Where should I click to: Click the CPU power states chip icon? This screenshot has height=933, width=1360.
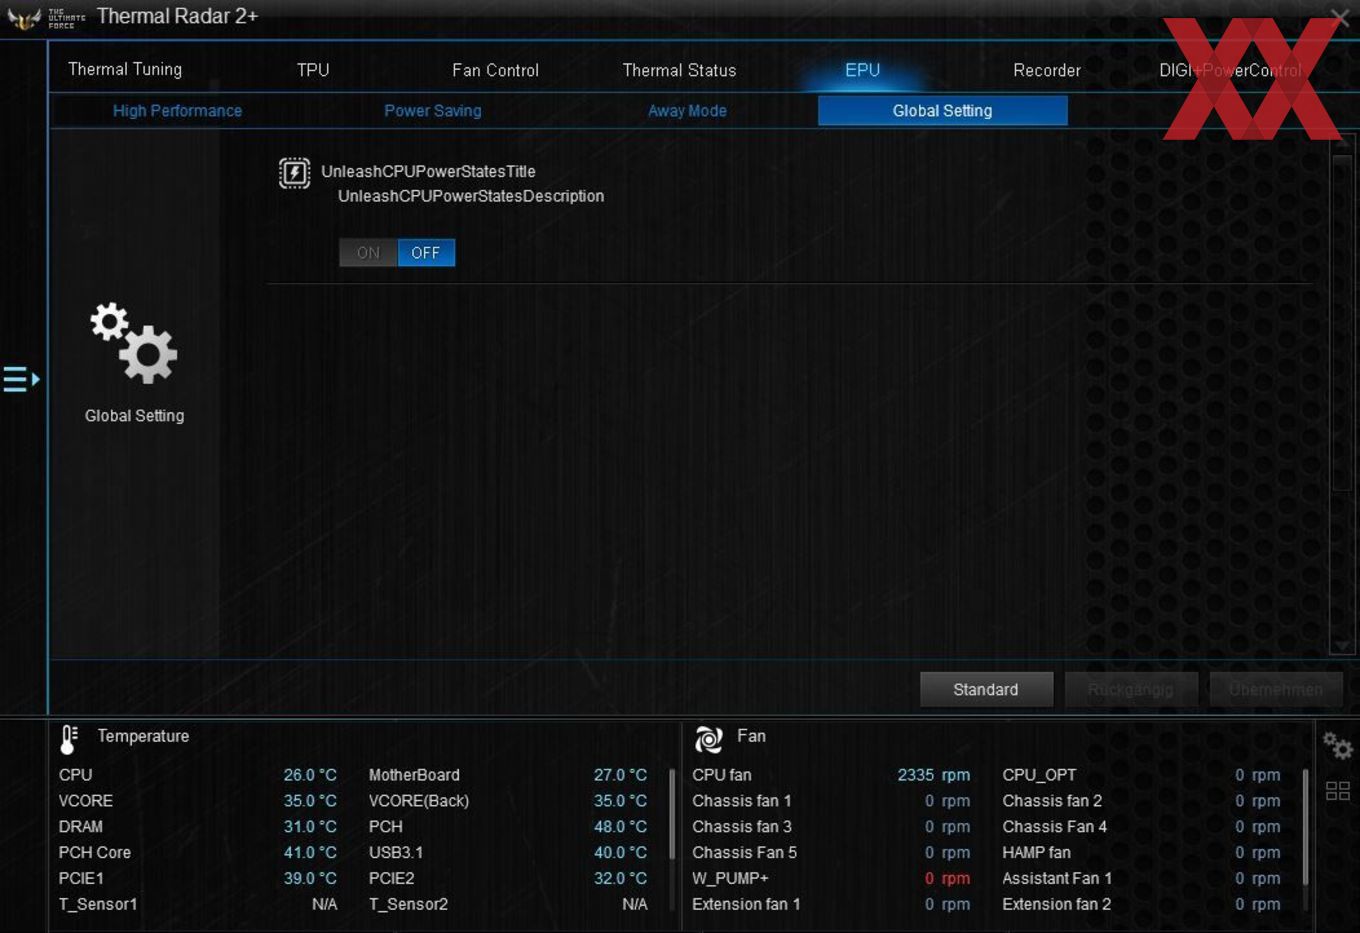point(294,173)
